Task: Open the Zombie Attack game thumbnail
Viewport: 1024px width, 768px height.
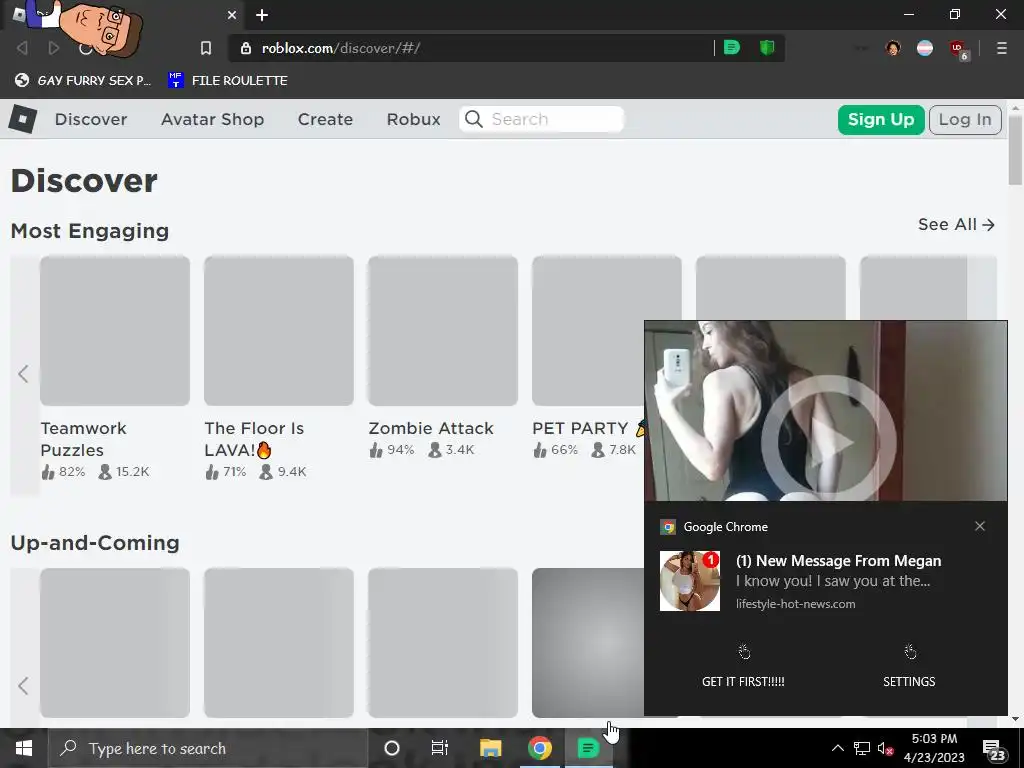Action: [x=443, y=330]
